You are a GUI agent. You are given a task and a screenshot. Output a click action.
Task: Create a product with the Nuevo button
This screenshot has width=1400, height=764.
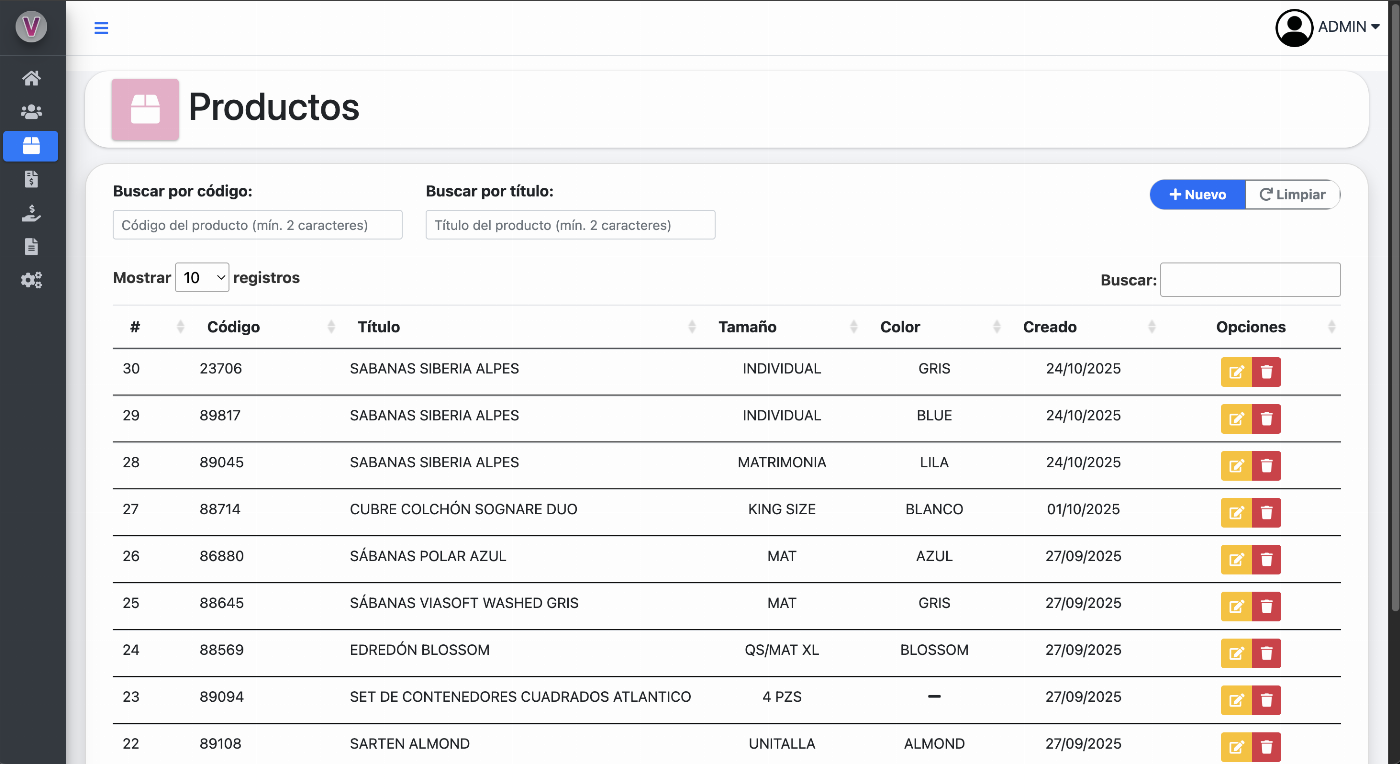[1197, 194]
